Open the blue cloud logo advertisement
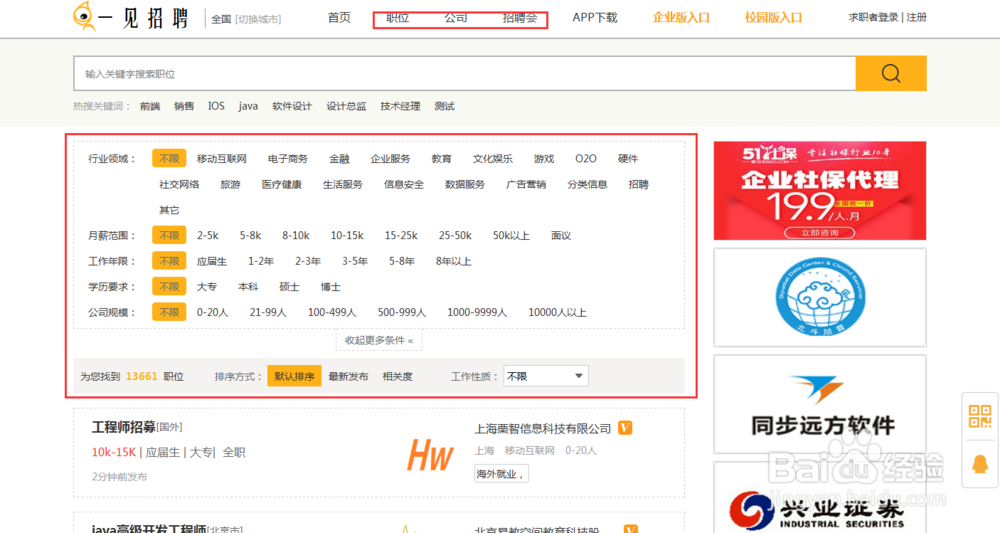Viewport: 1000px width, 533px height. (x=820, y=297)
